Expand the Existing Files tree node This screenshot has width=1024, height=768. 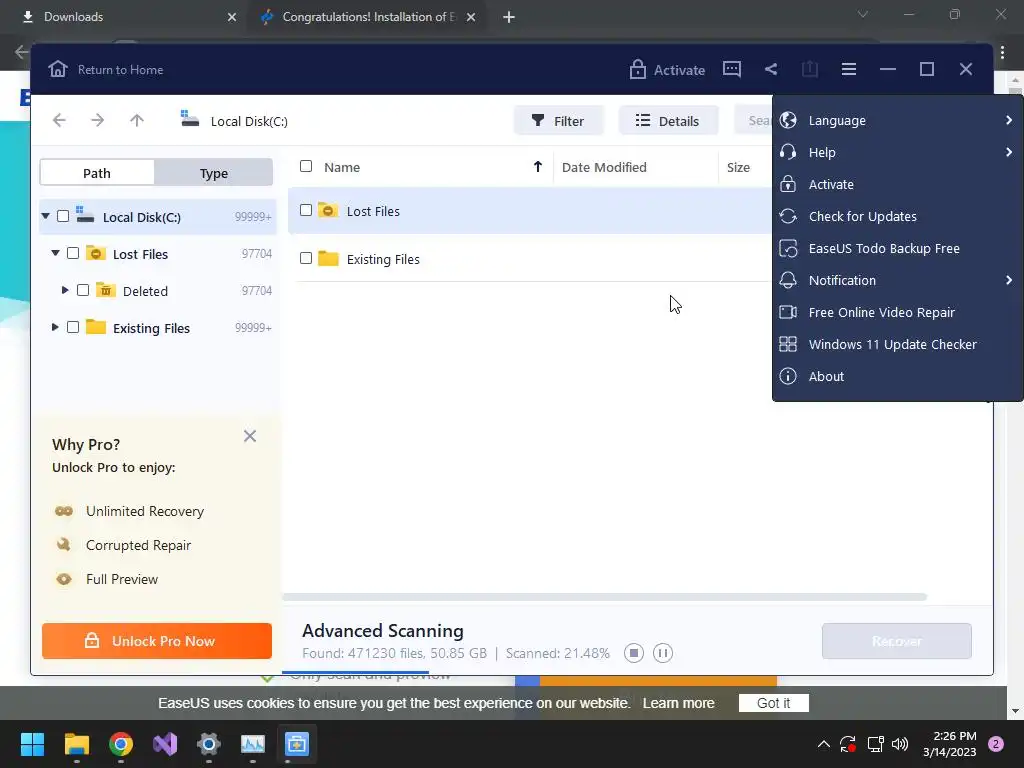tap(55, 327)
